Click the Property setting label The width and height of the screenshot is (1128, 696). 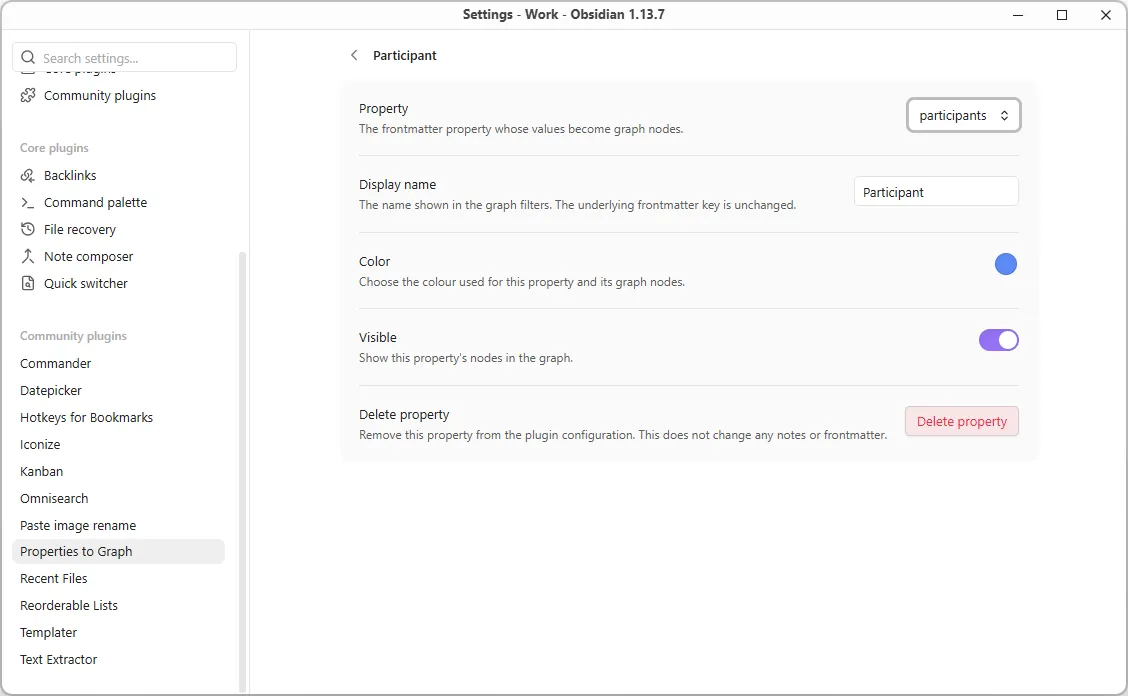pos(383,109)
